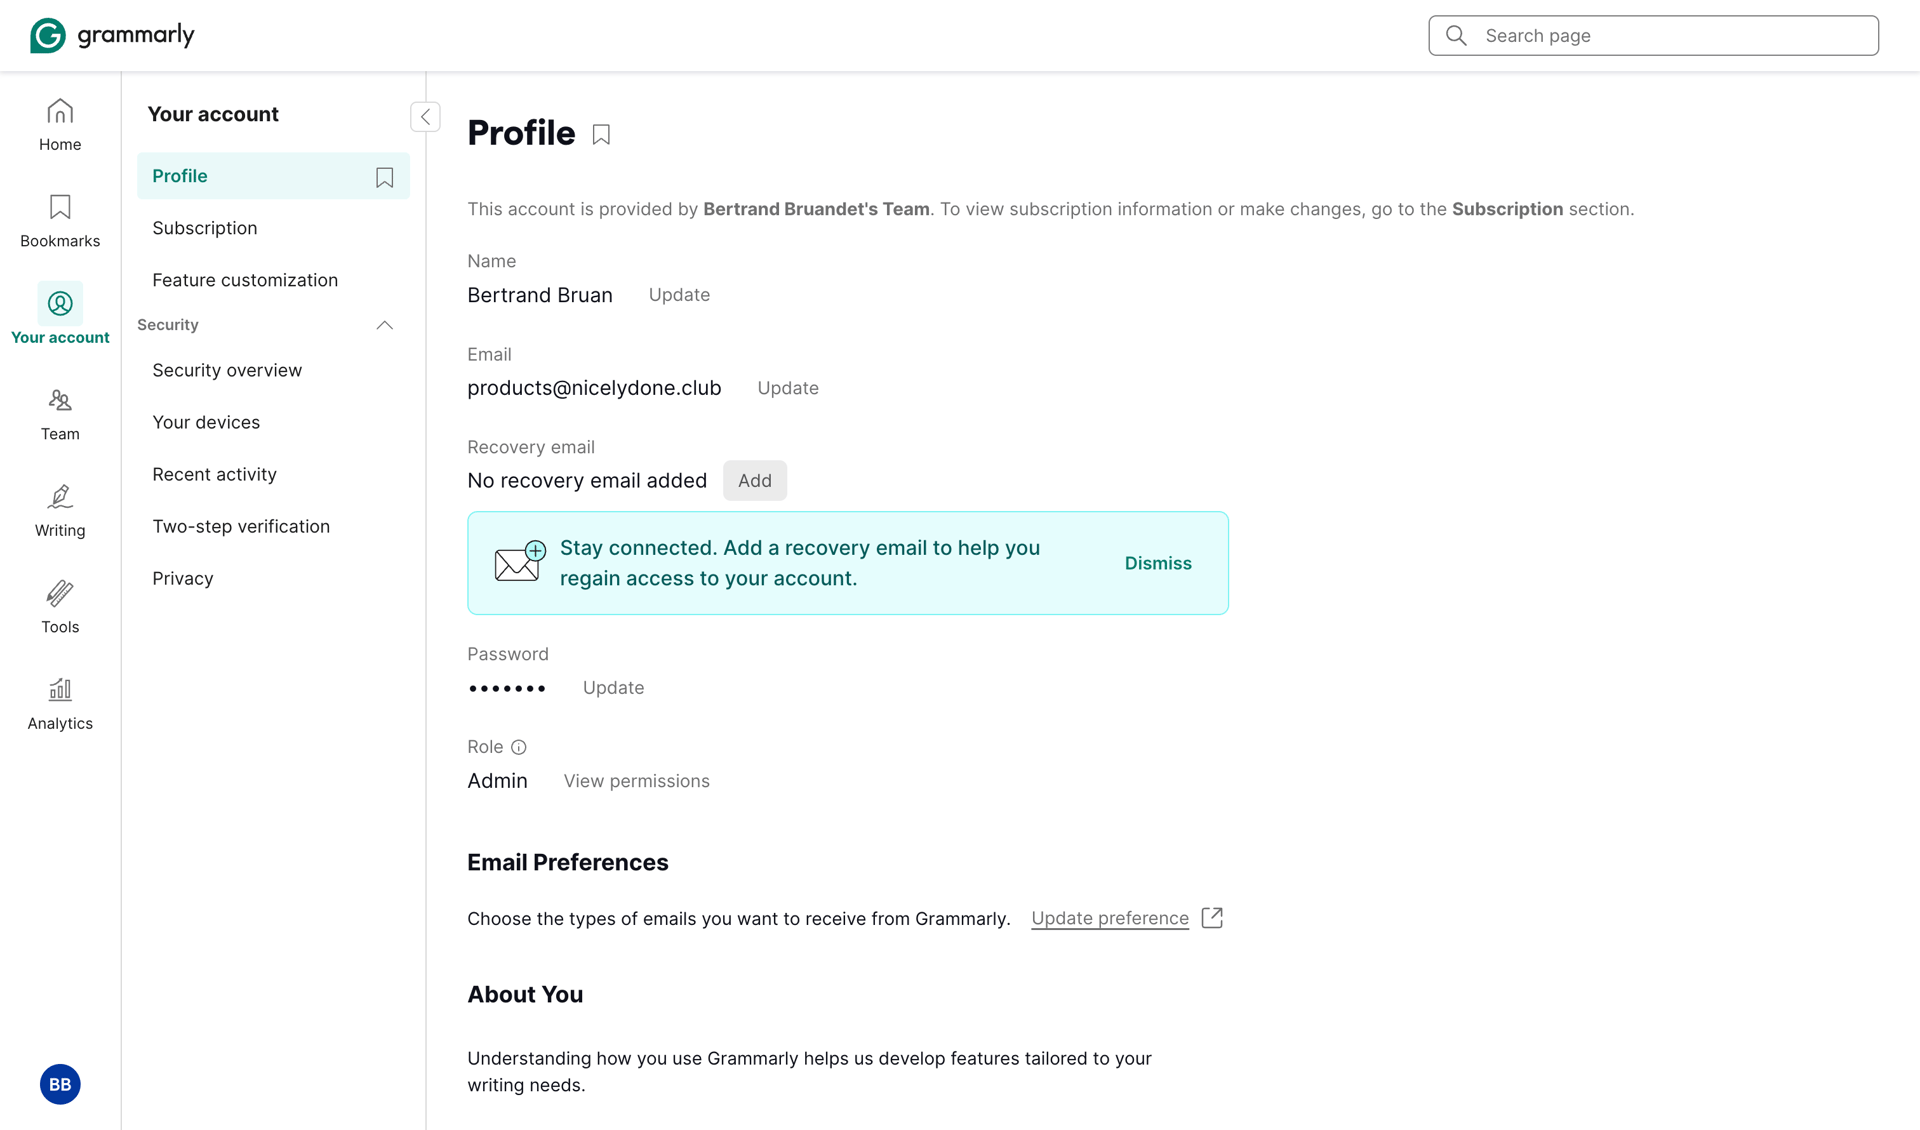Open Update preference for email settings
Image resolution: width=1920 pixels, height=1130 pixels.
click(1110, 918)
